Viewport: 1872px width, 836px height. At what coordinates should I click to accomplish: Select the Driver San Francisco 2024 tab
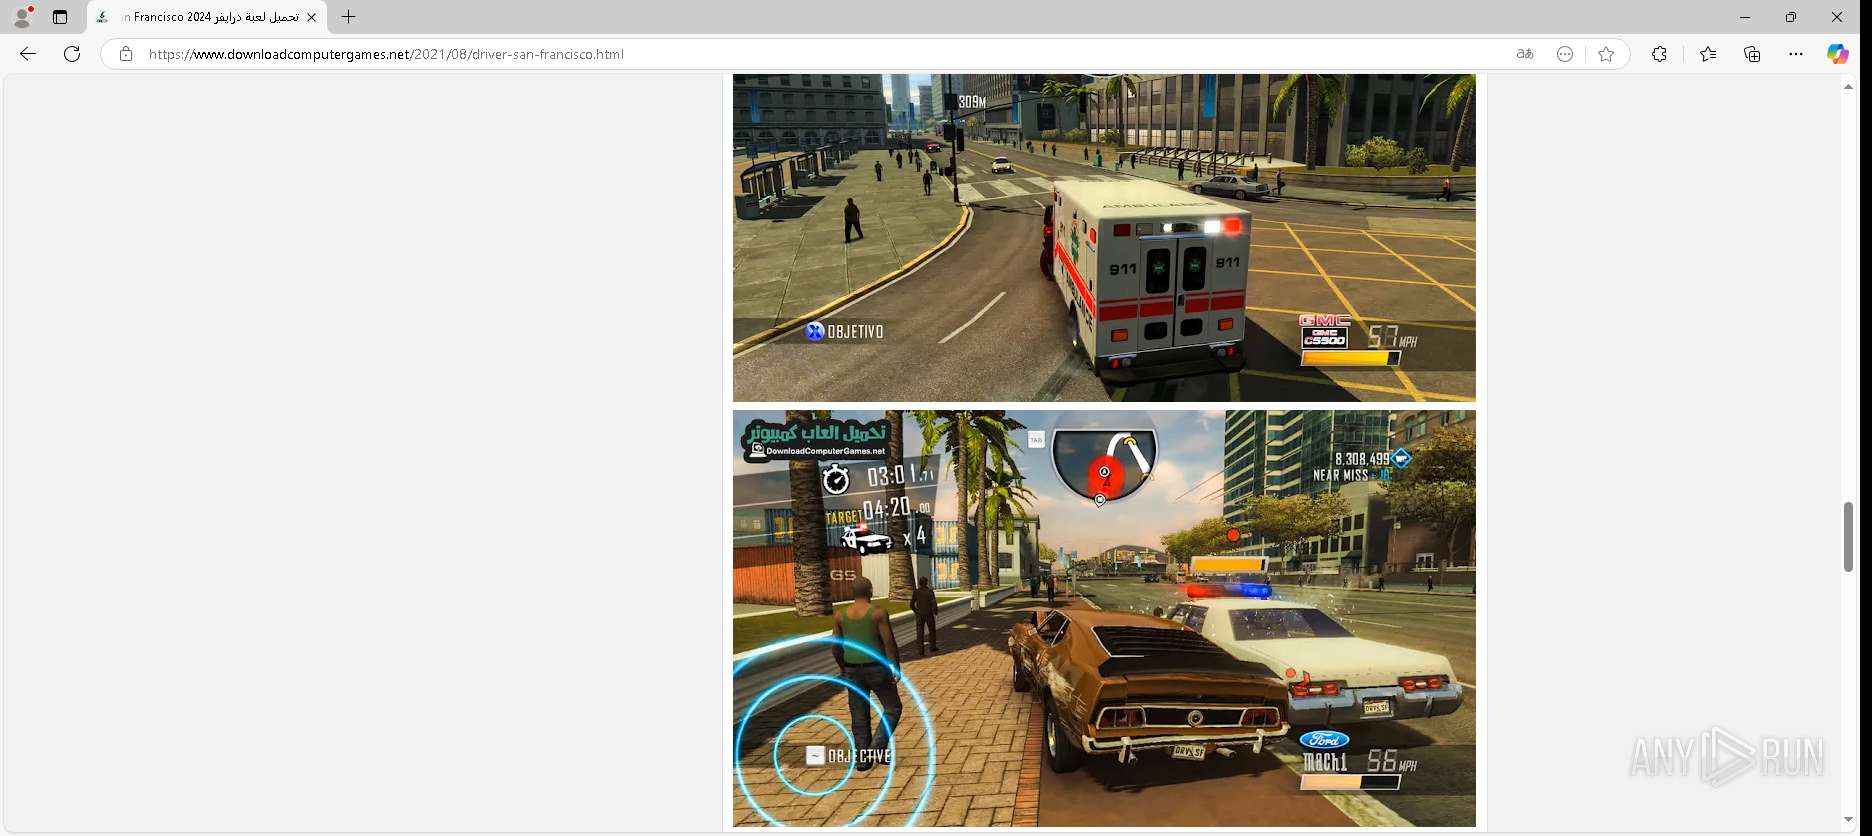[208, 17]
